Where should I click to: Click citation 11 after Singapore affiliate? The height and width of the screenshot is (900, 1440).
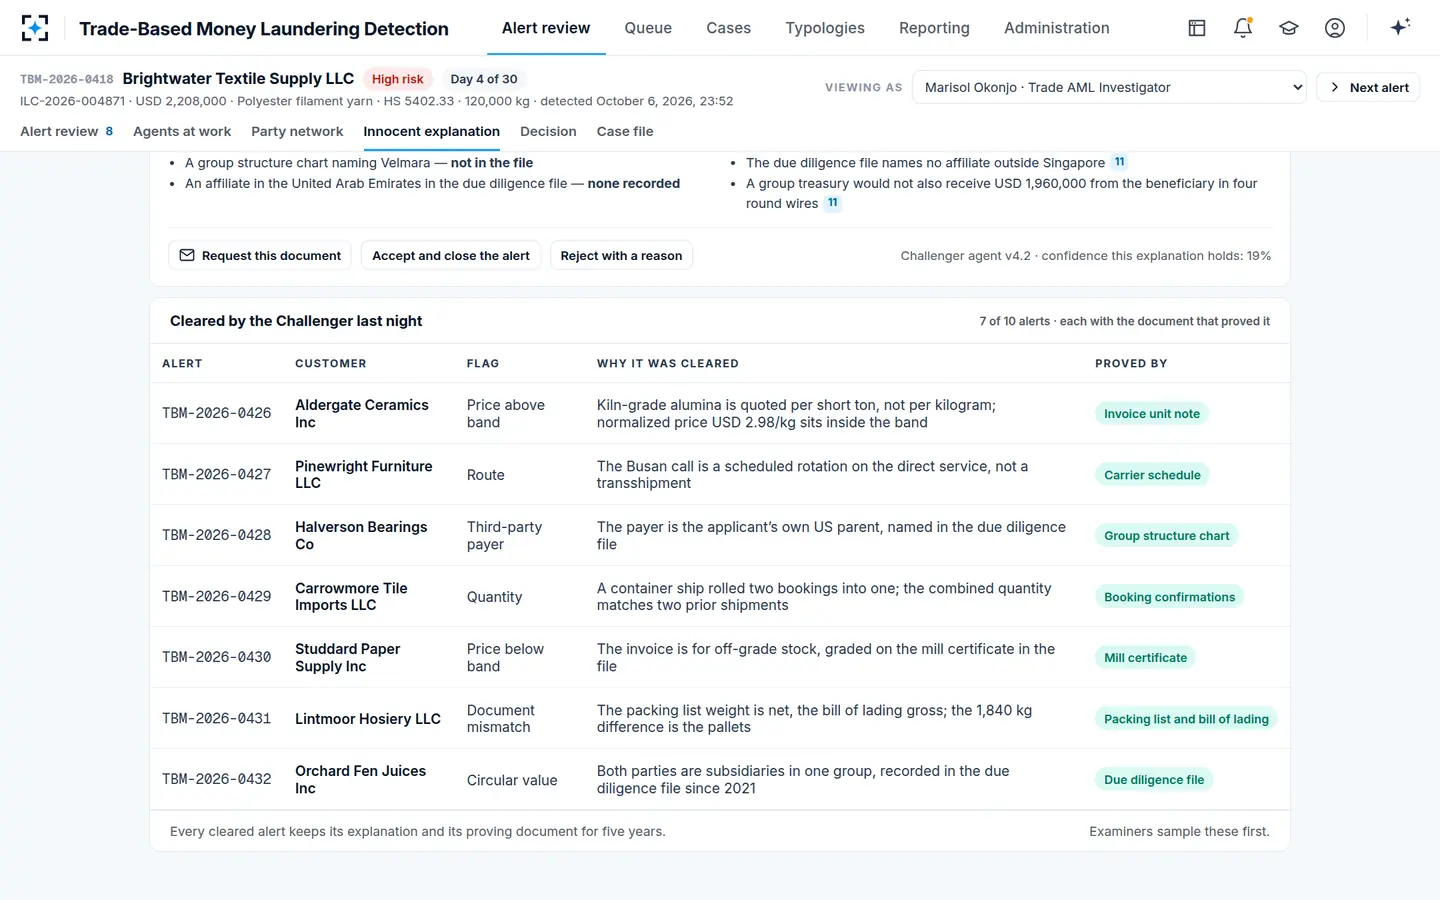tap(1120, 162)
